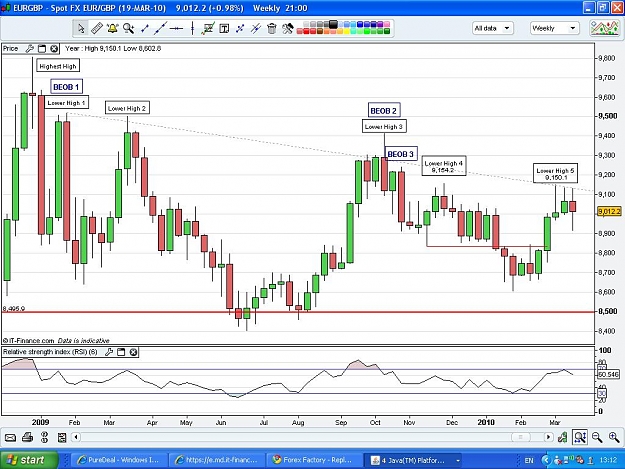
Task: Click the Lower High 5 annotation
Action: click(555, 174)
